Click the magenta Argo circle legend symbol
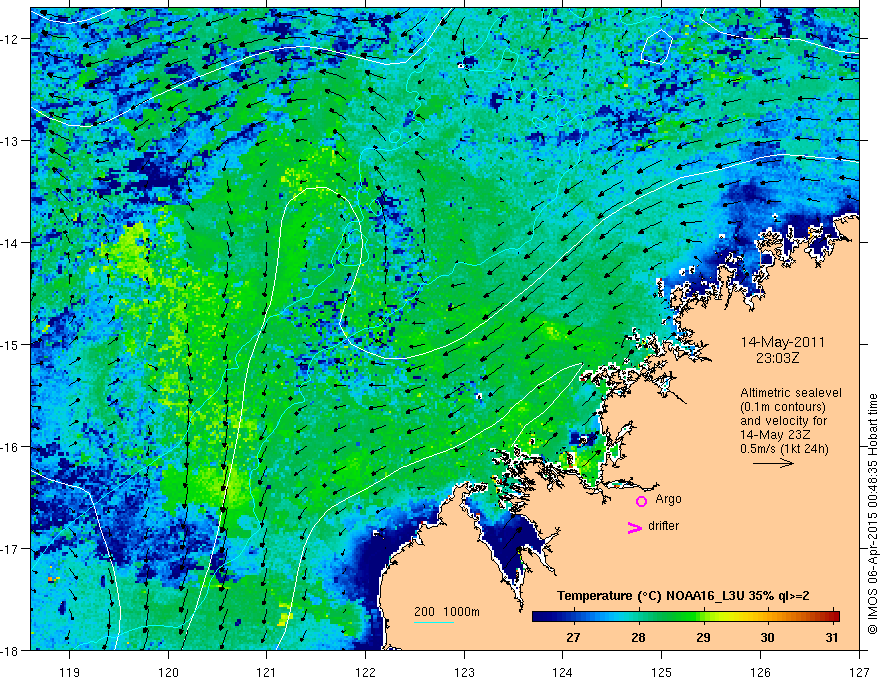 641,501
